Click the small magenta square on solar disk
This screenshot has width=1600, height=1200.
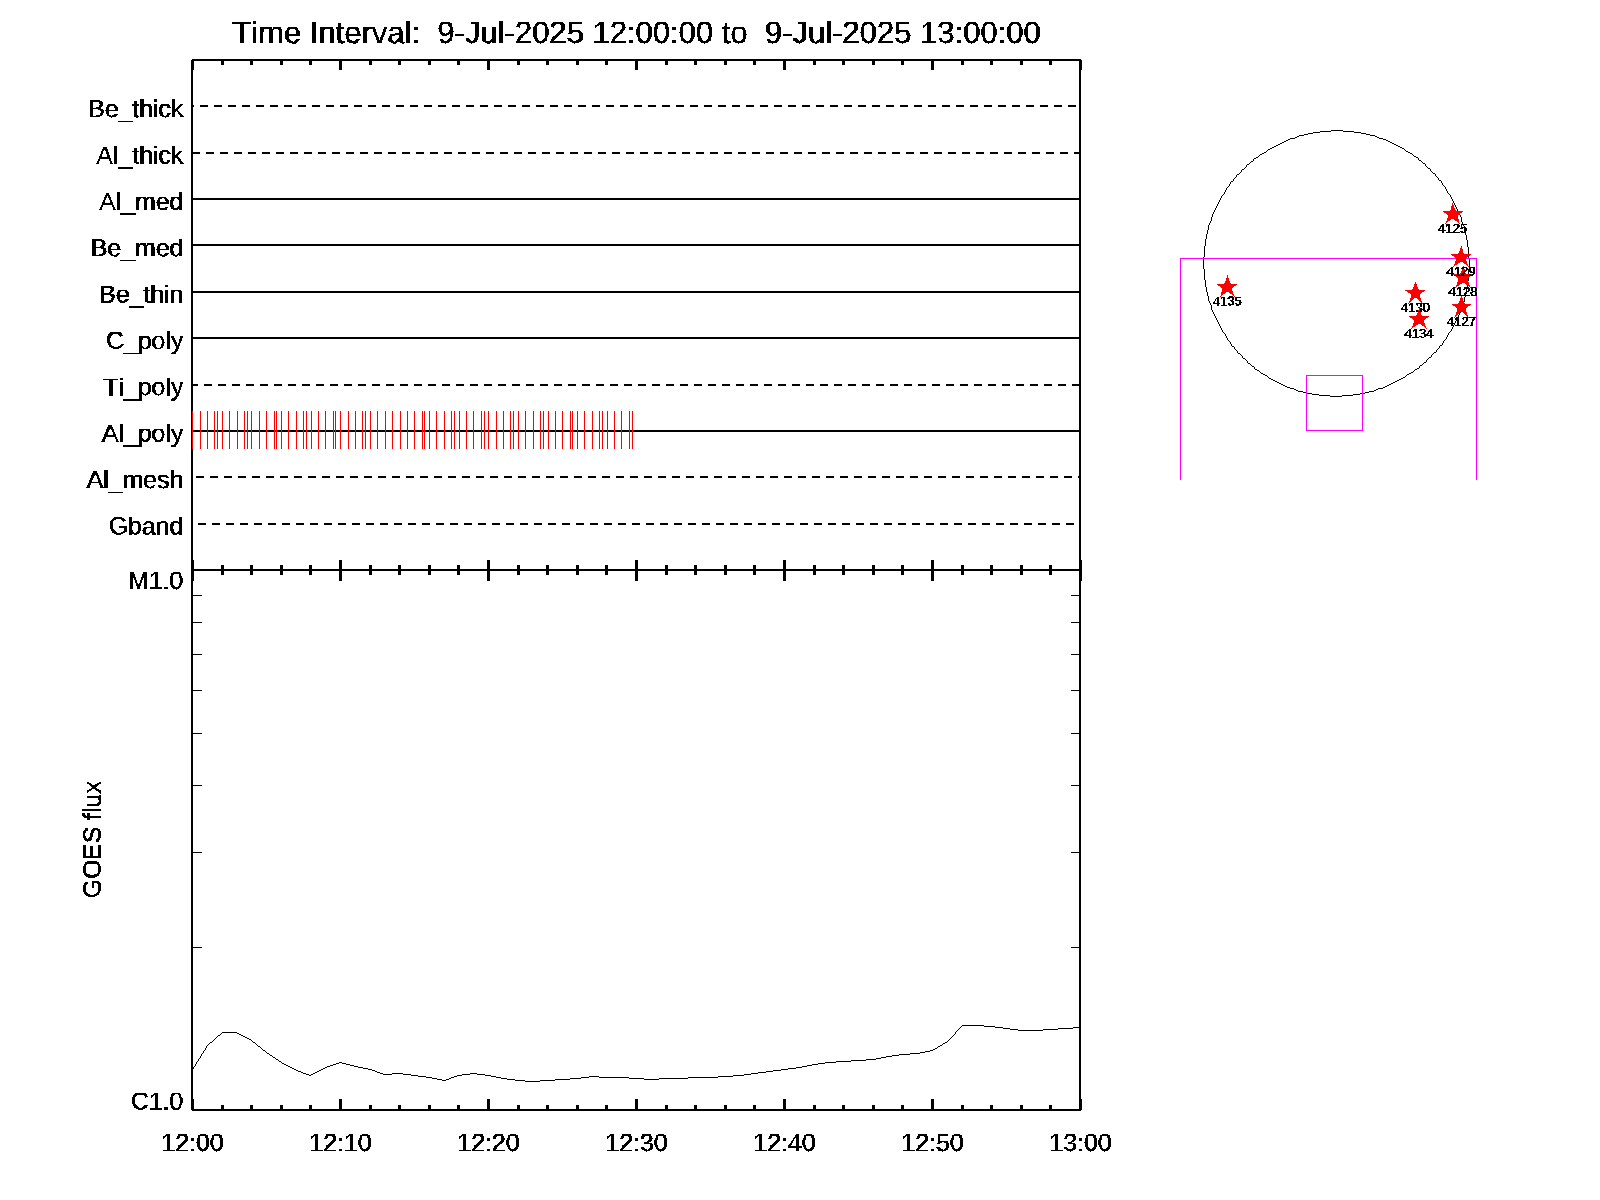pos(1334,403)
